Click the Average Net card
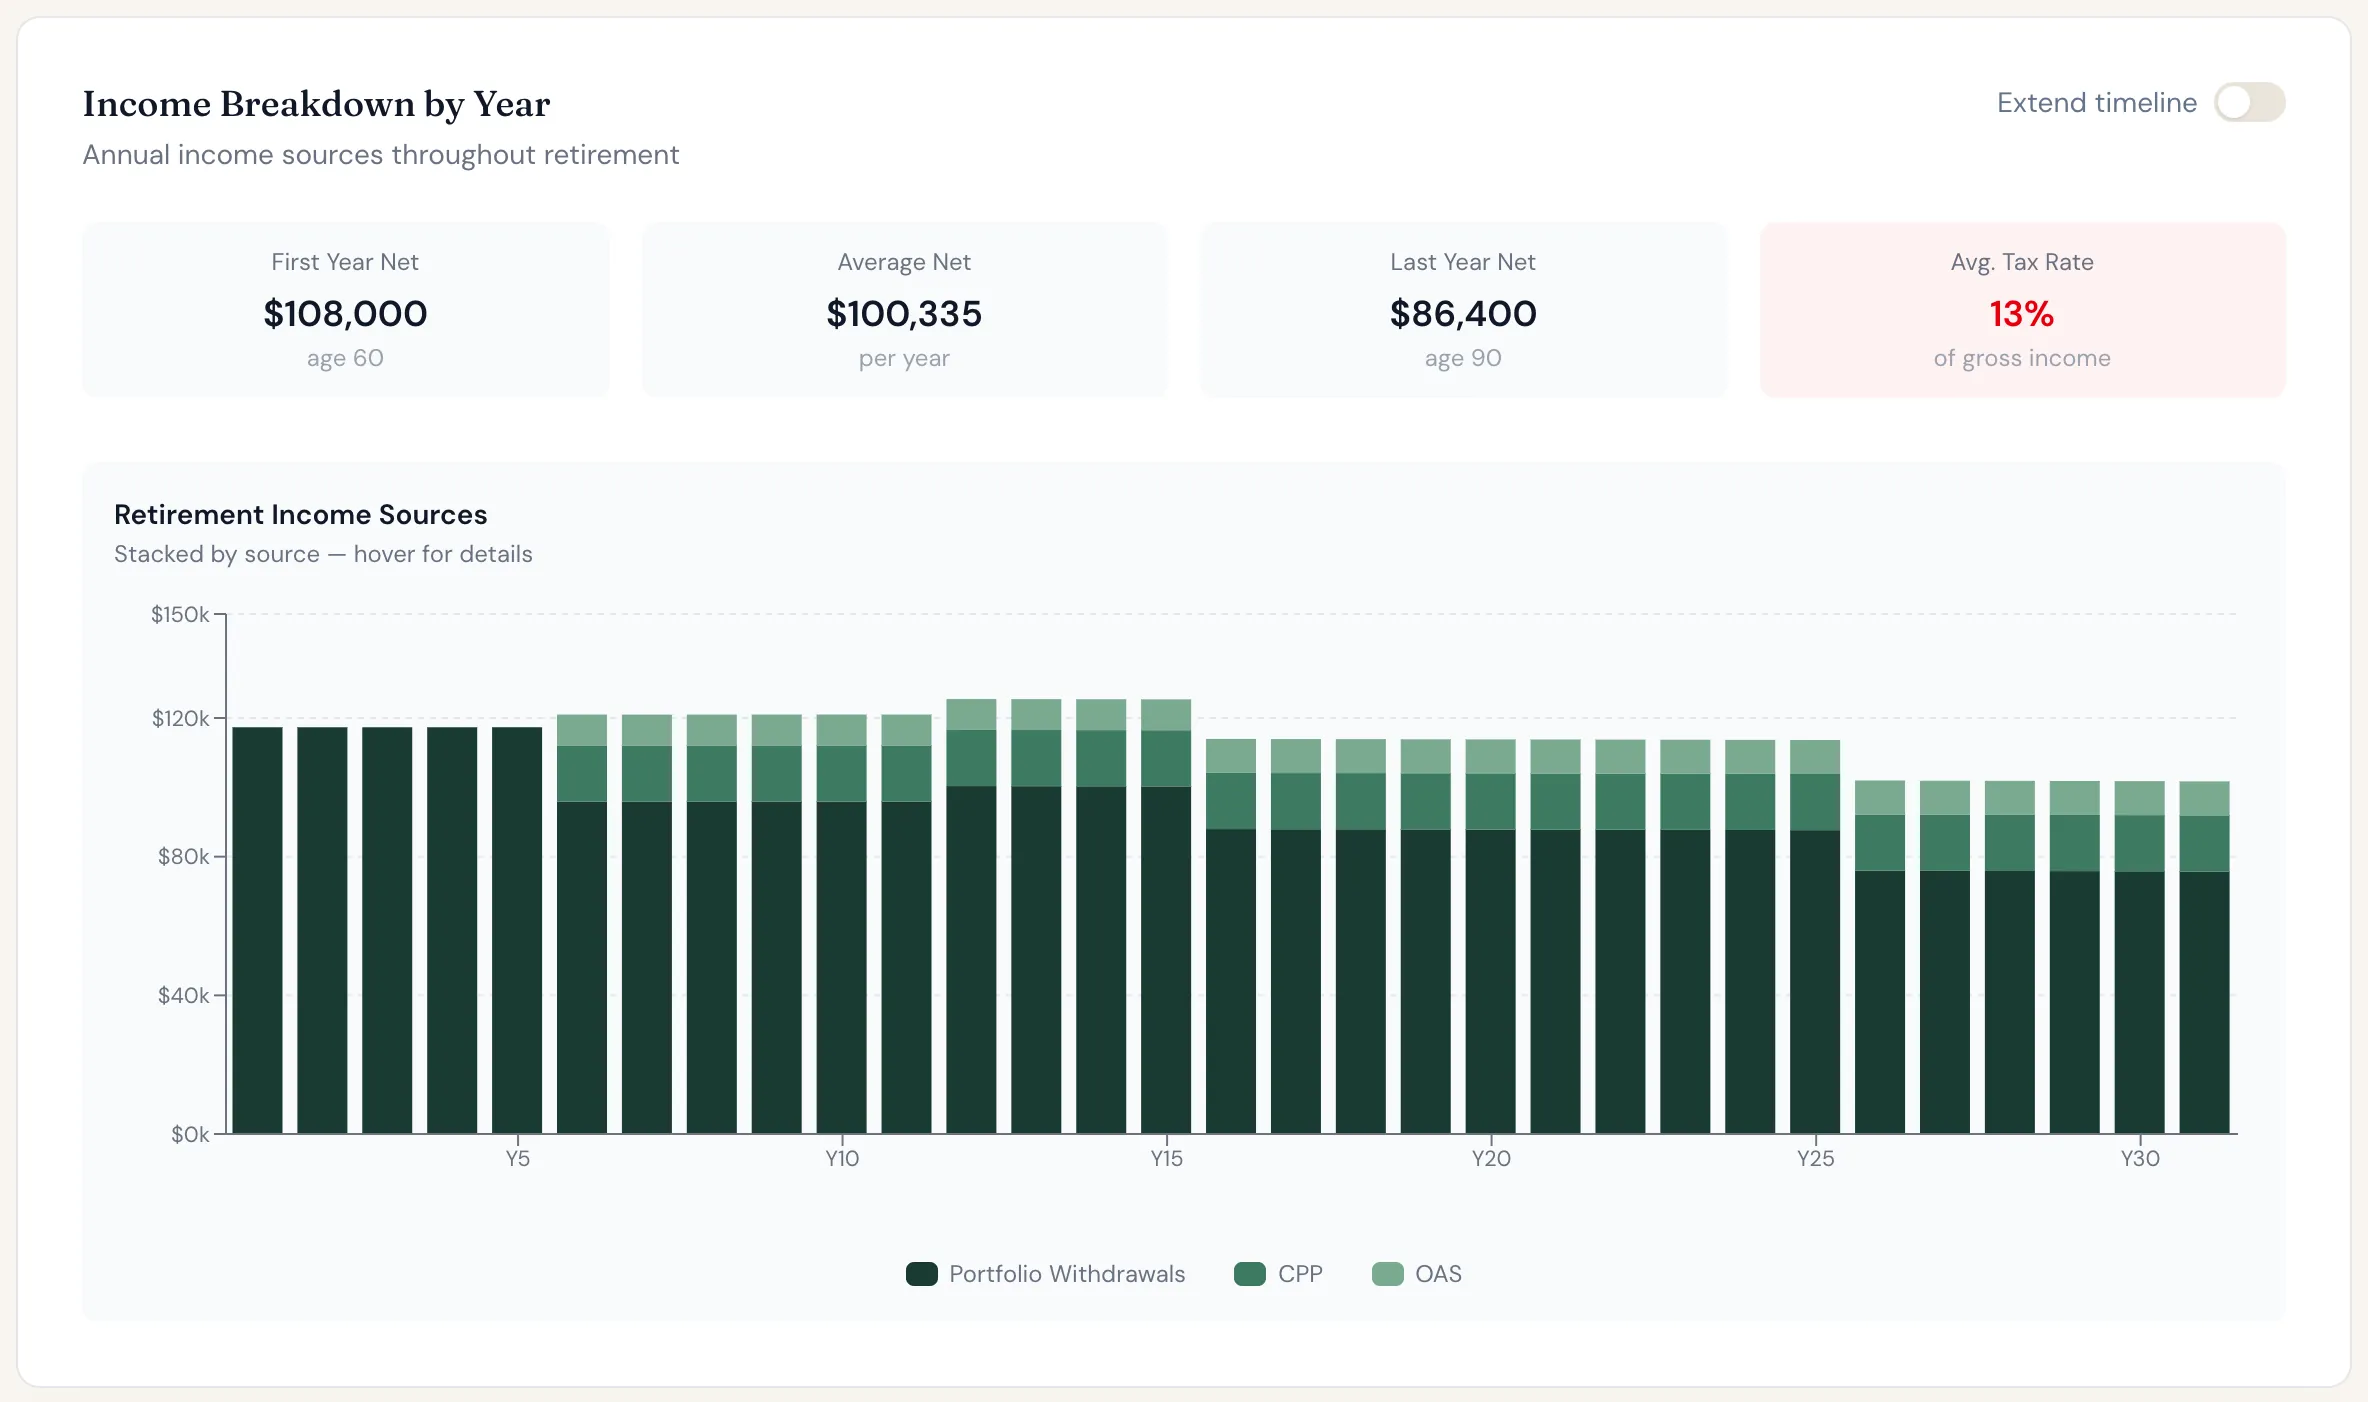This screenshot has height=1402, width=2368. click(904, 310)
